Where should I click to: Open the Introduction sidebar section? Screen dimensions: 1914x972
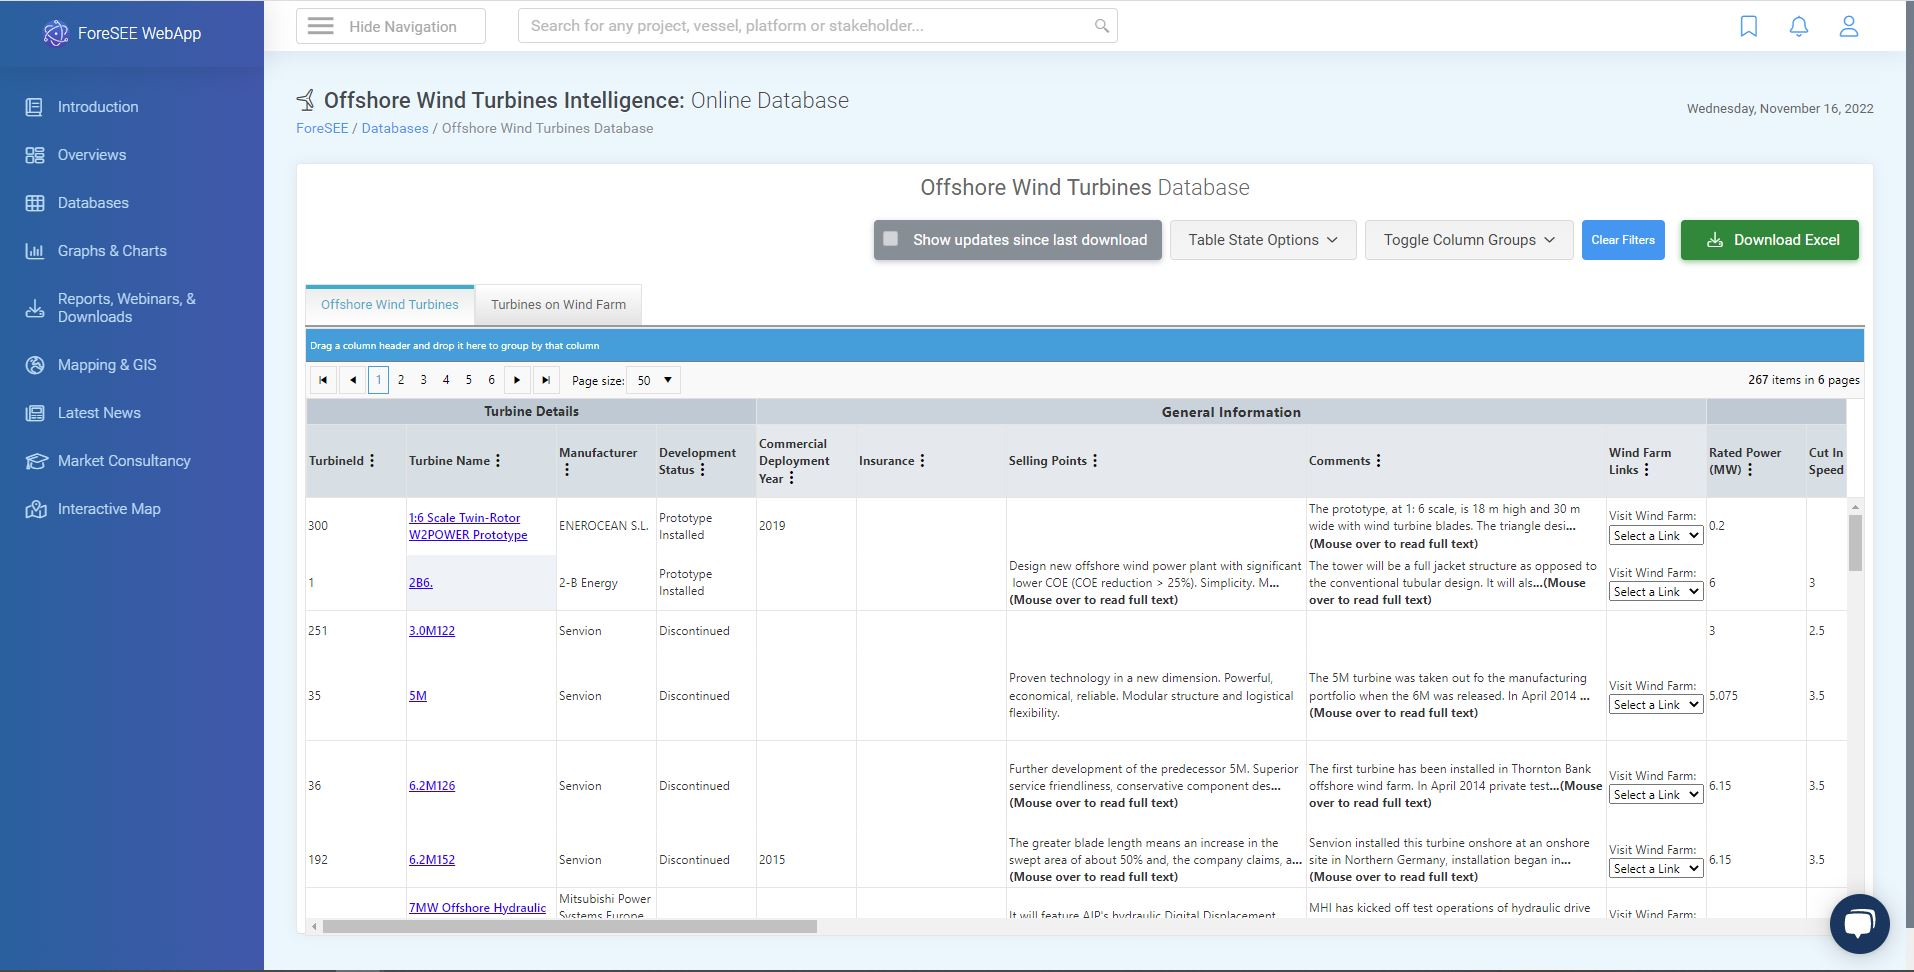click(x=97, y=106)
